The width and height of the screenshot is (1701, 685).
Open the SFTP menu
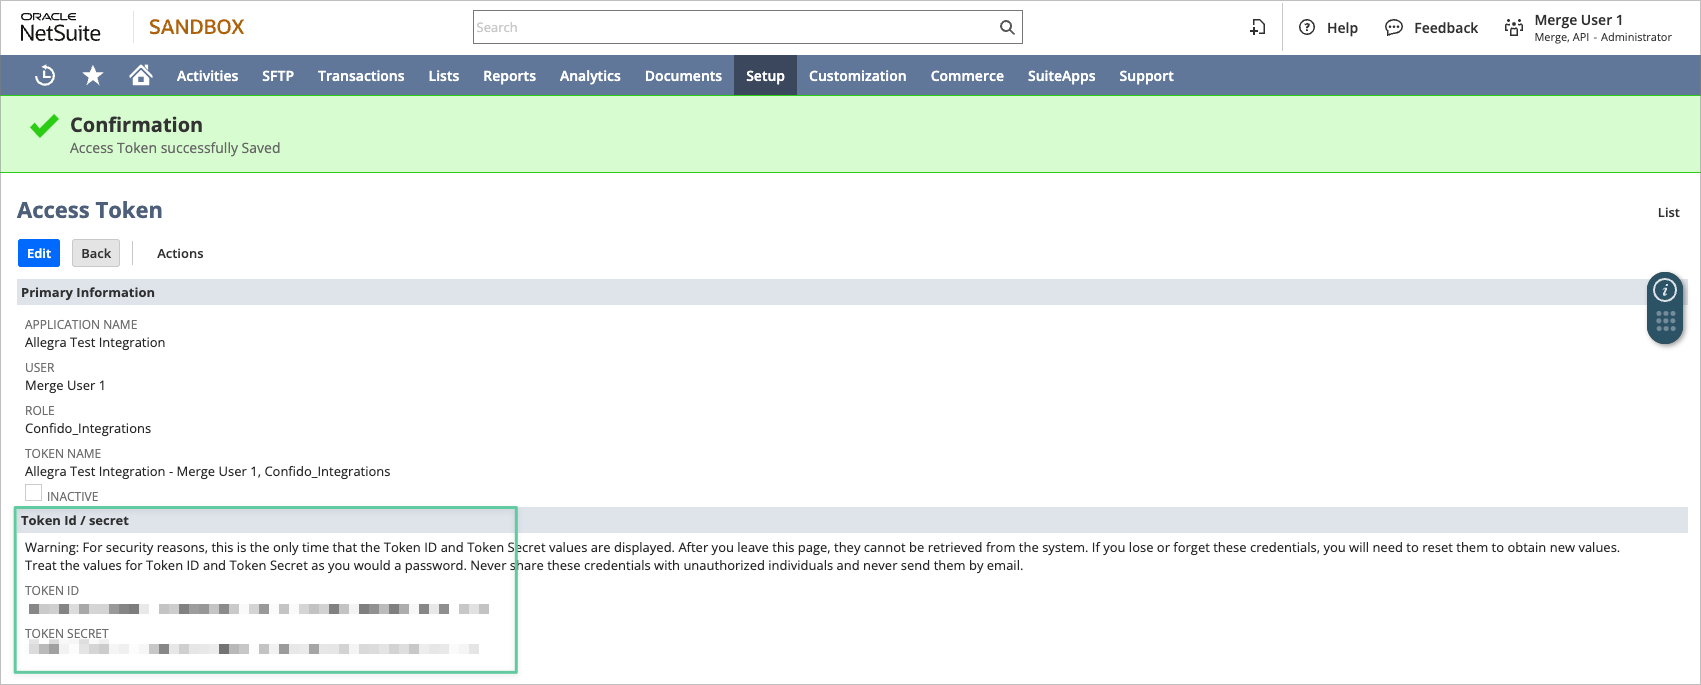click(278, 76)
